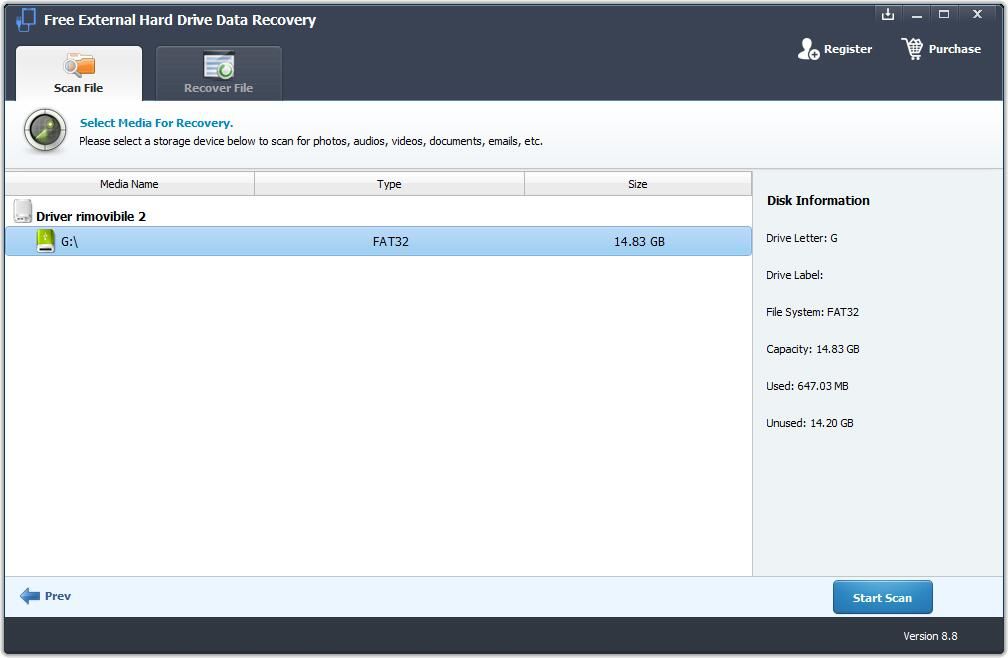Click the Disk Information panel heading
Image resolution: width=1008 pixels, height=658 pixels.
[818, 200]
